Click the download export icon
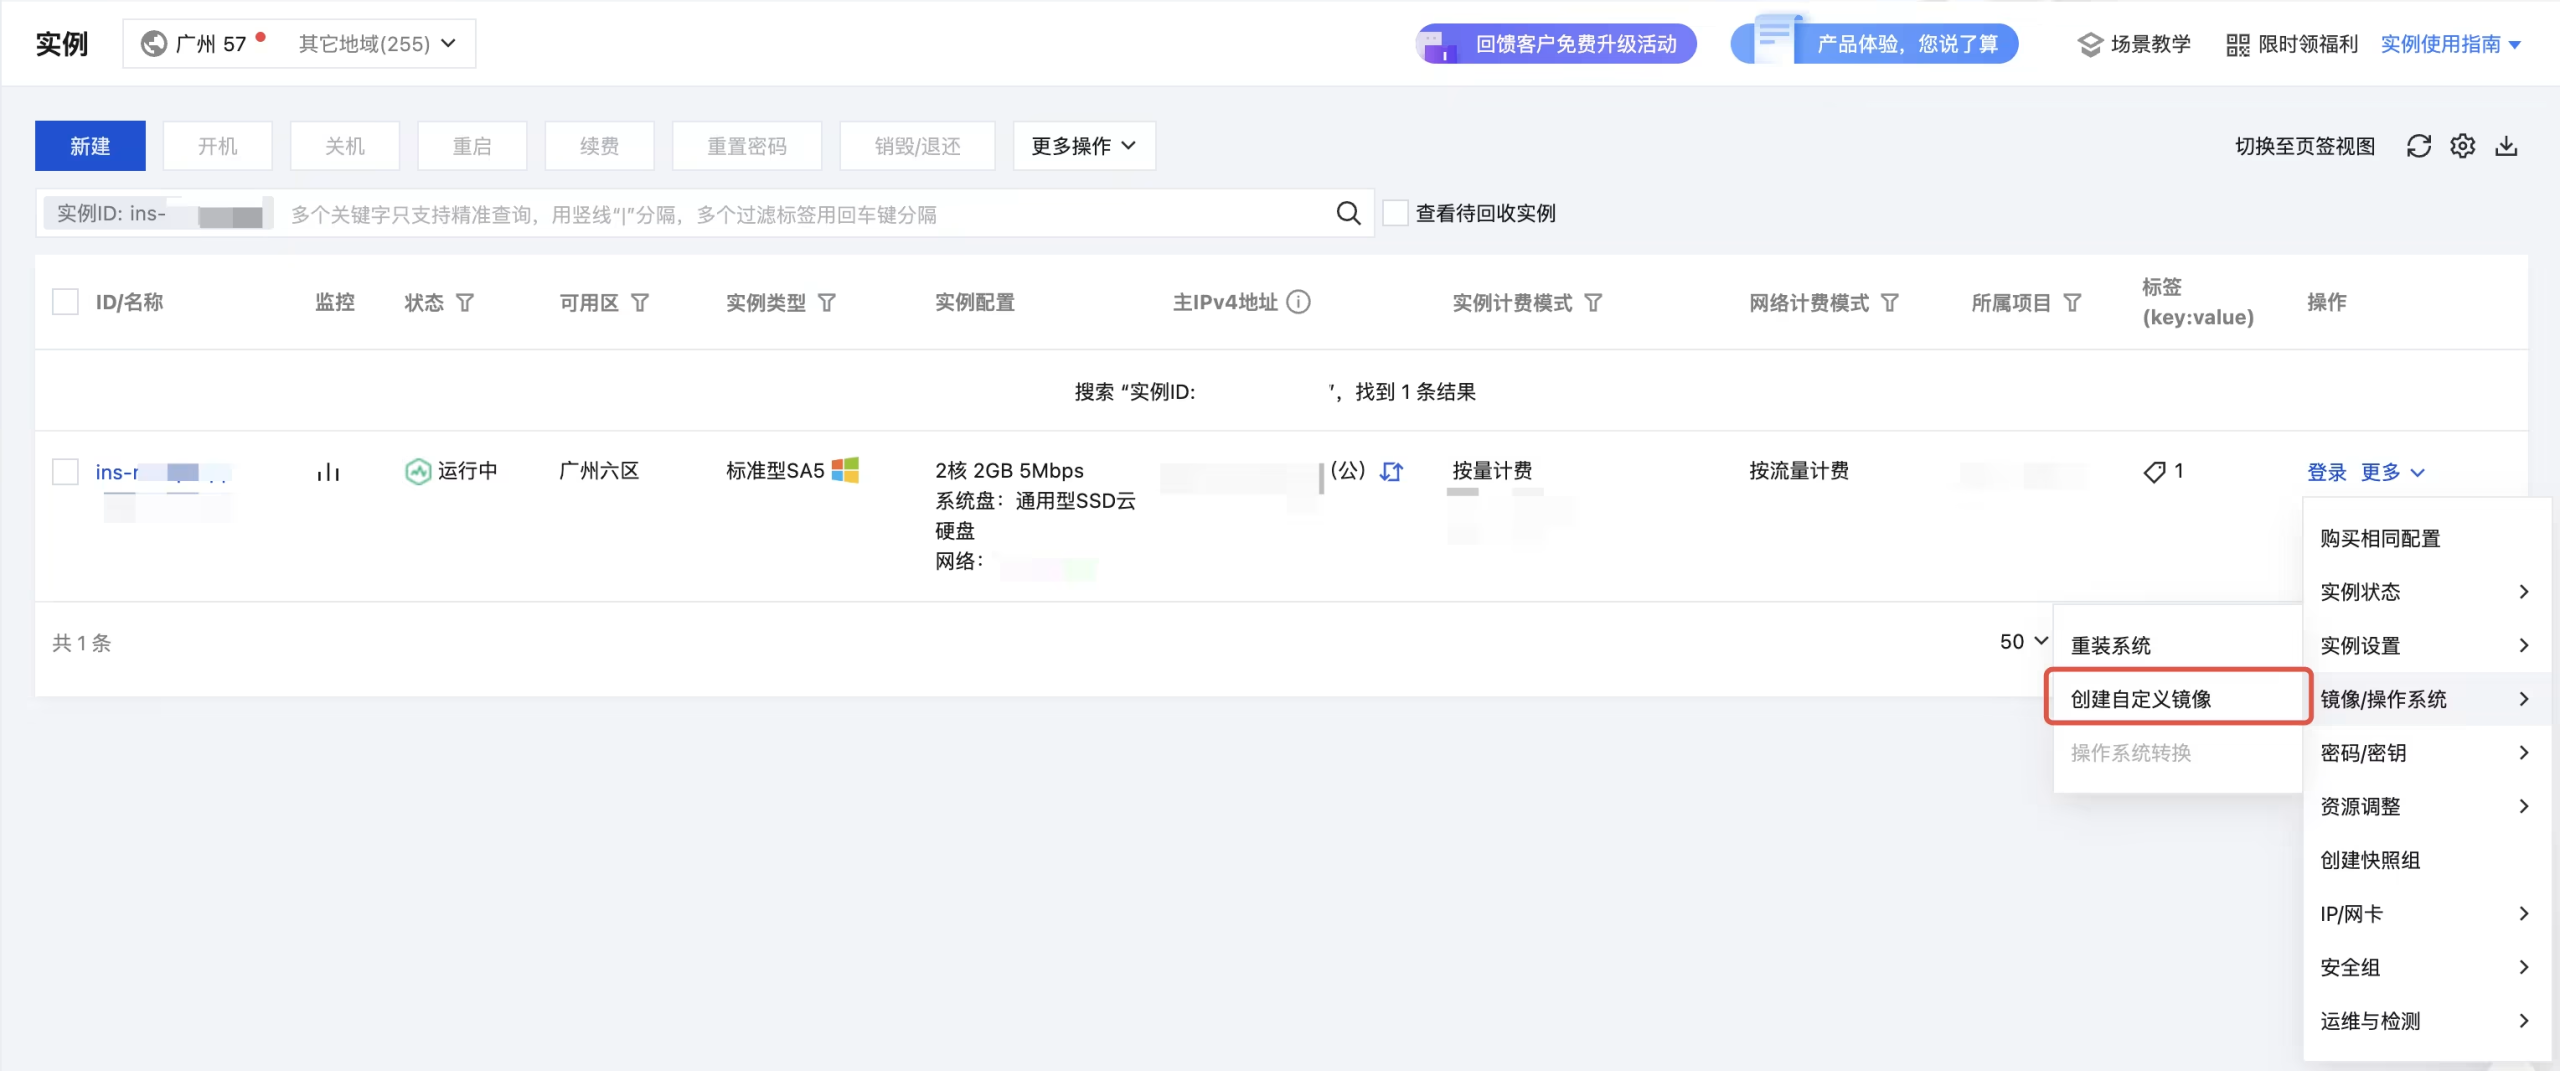The width and height of the screenshot is (2560, 1071). 2506,146
